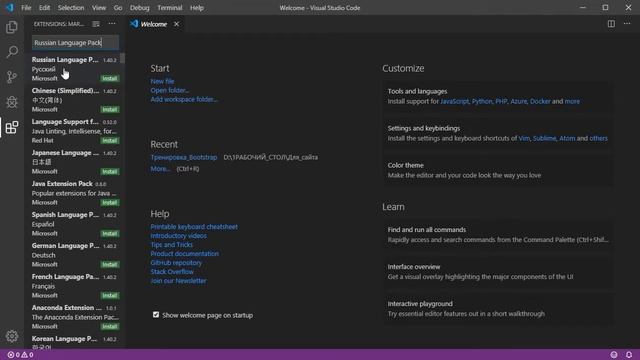
Task: Install Chinese (Simplified) Language Pack
Action: click(110, 109)
